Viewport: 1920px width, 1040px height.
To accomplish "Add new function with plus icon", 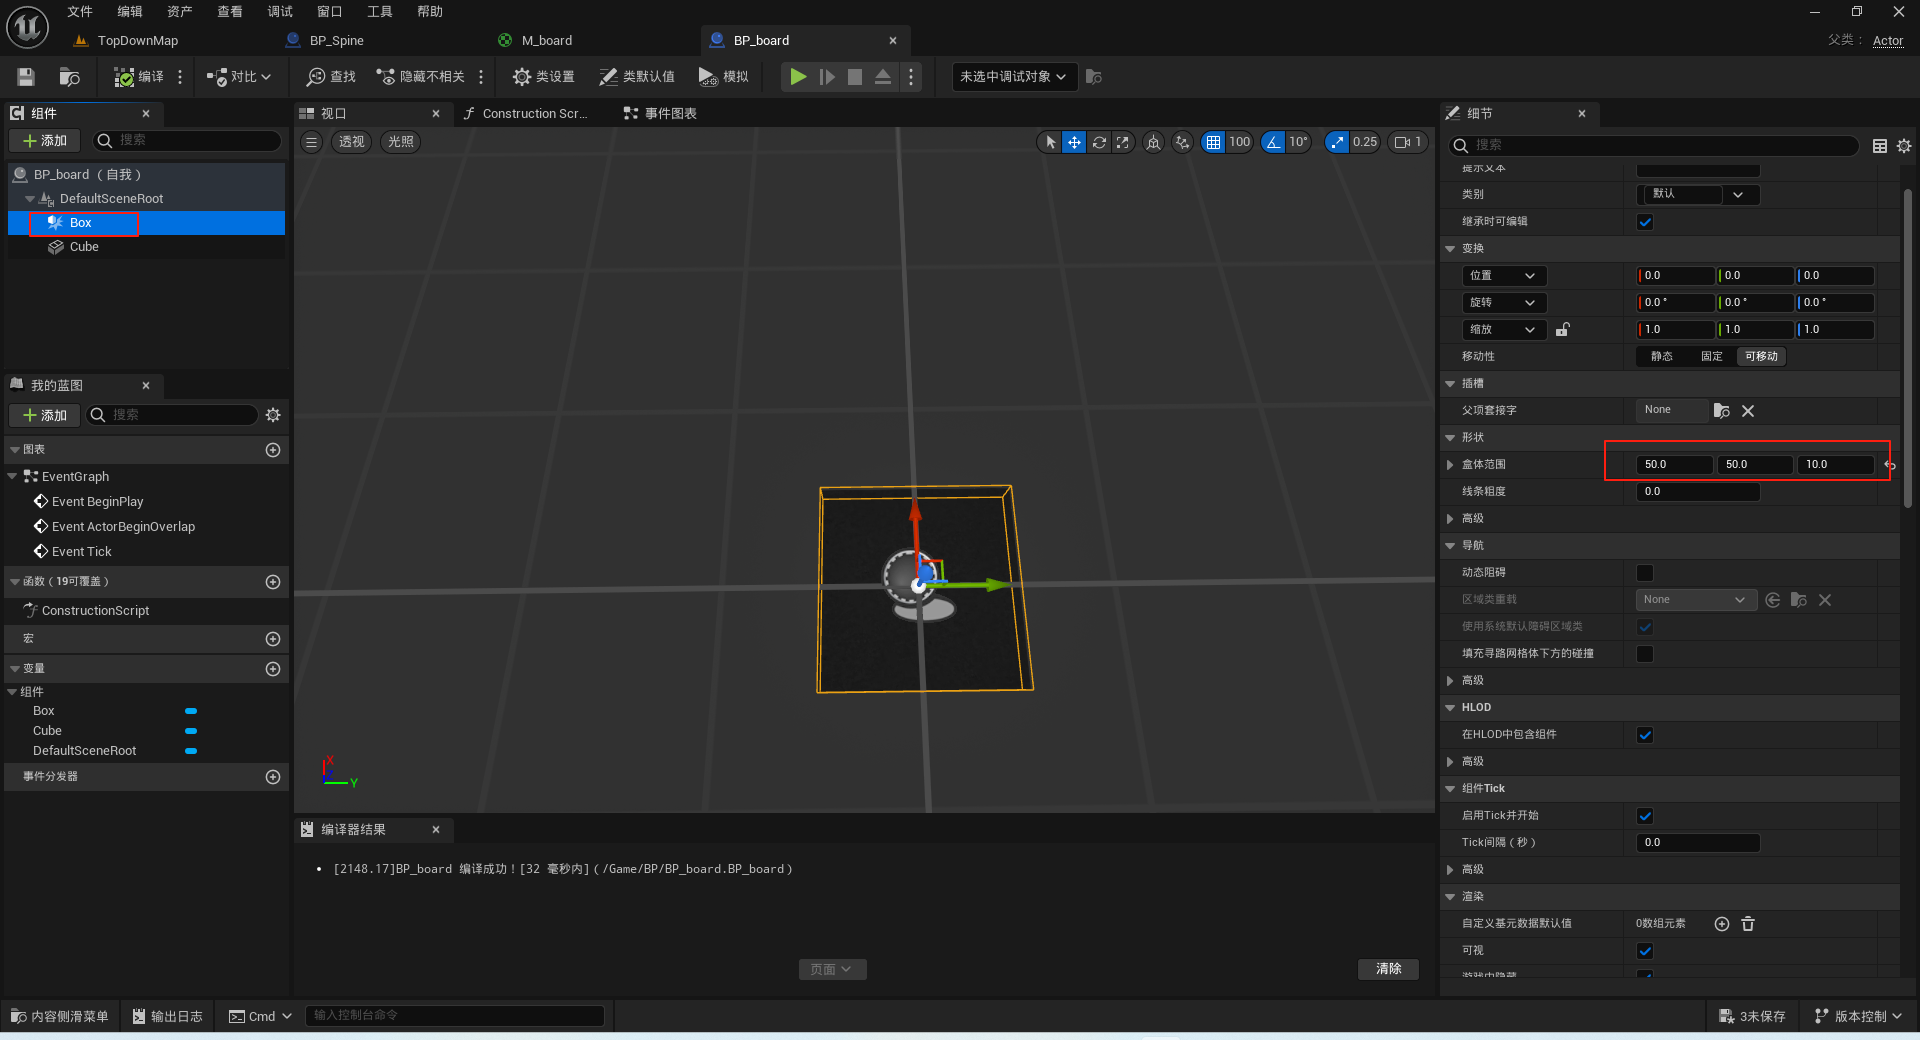I will tap(273, 582).
